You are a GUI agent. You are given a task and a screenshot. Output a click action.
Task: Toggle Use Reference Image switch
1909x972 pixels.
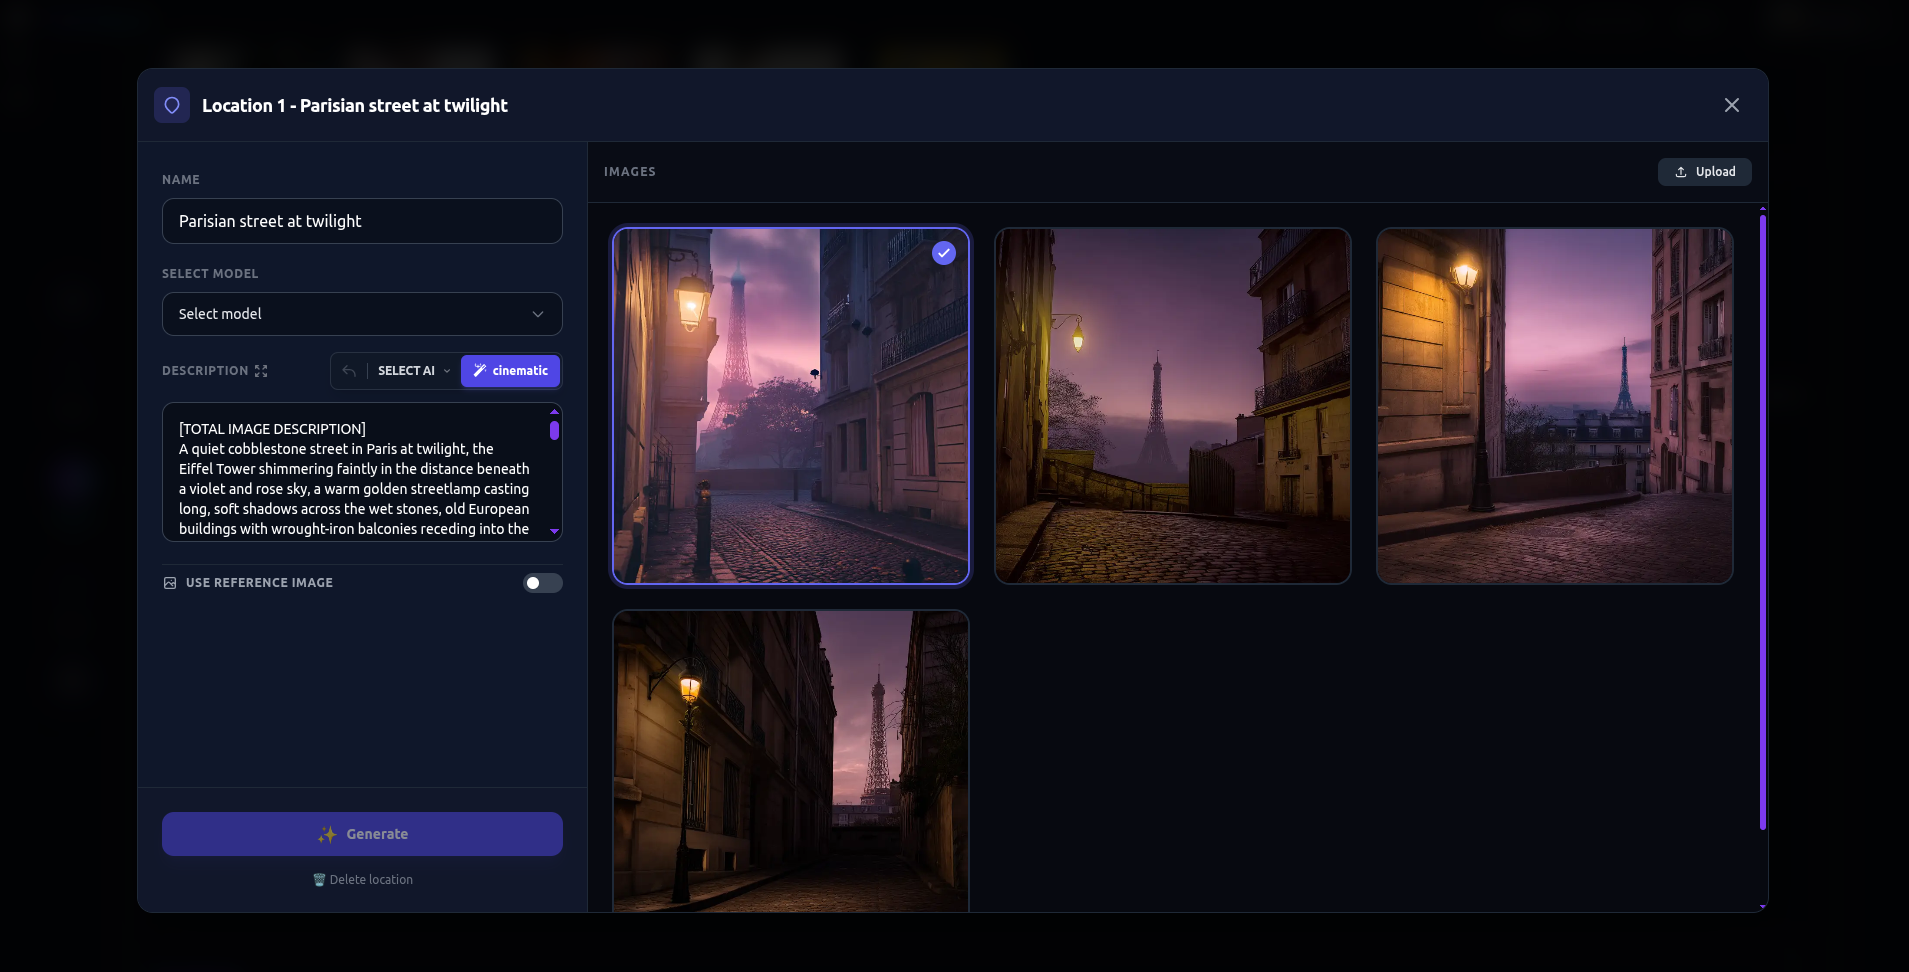pyautogui.click(x=542, y=583)
